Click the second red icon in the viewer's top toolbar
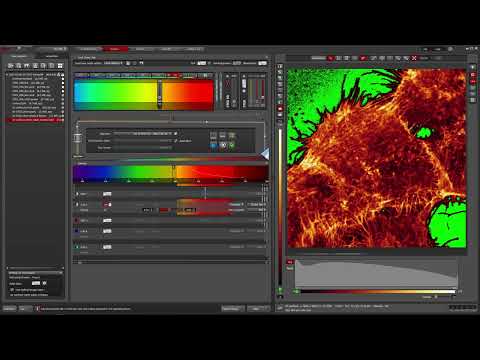The width and height of the screenshot is (480, 360). click(363, 58)
